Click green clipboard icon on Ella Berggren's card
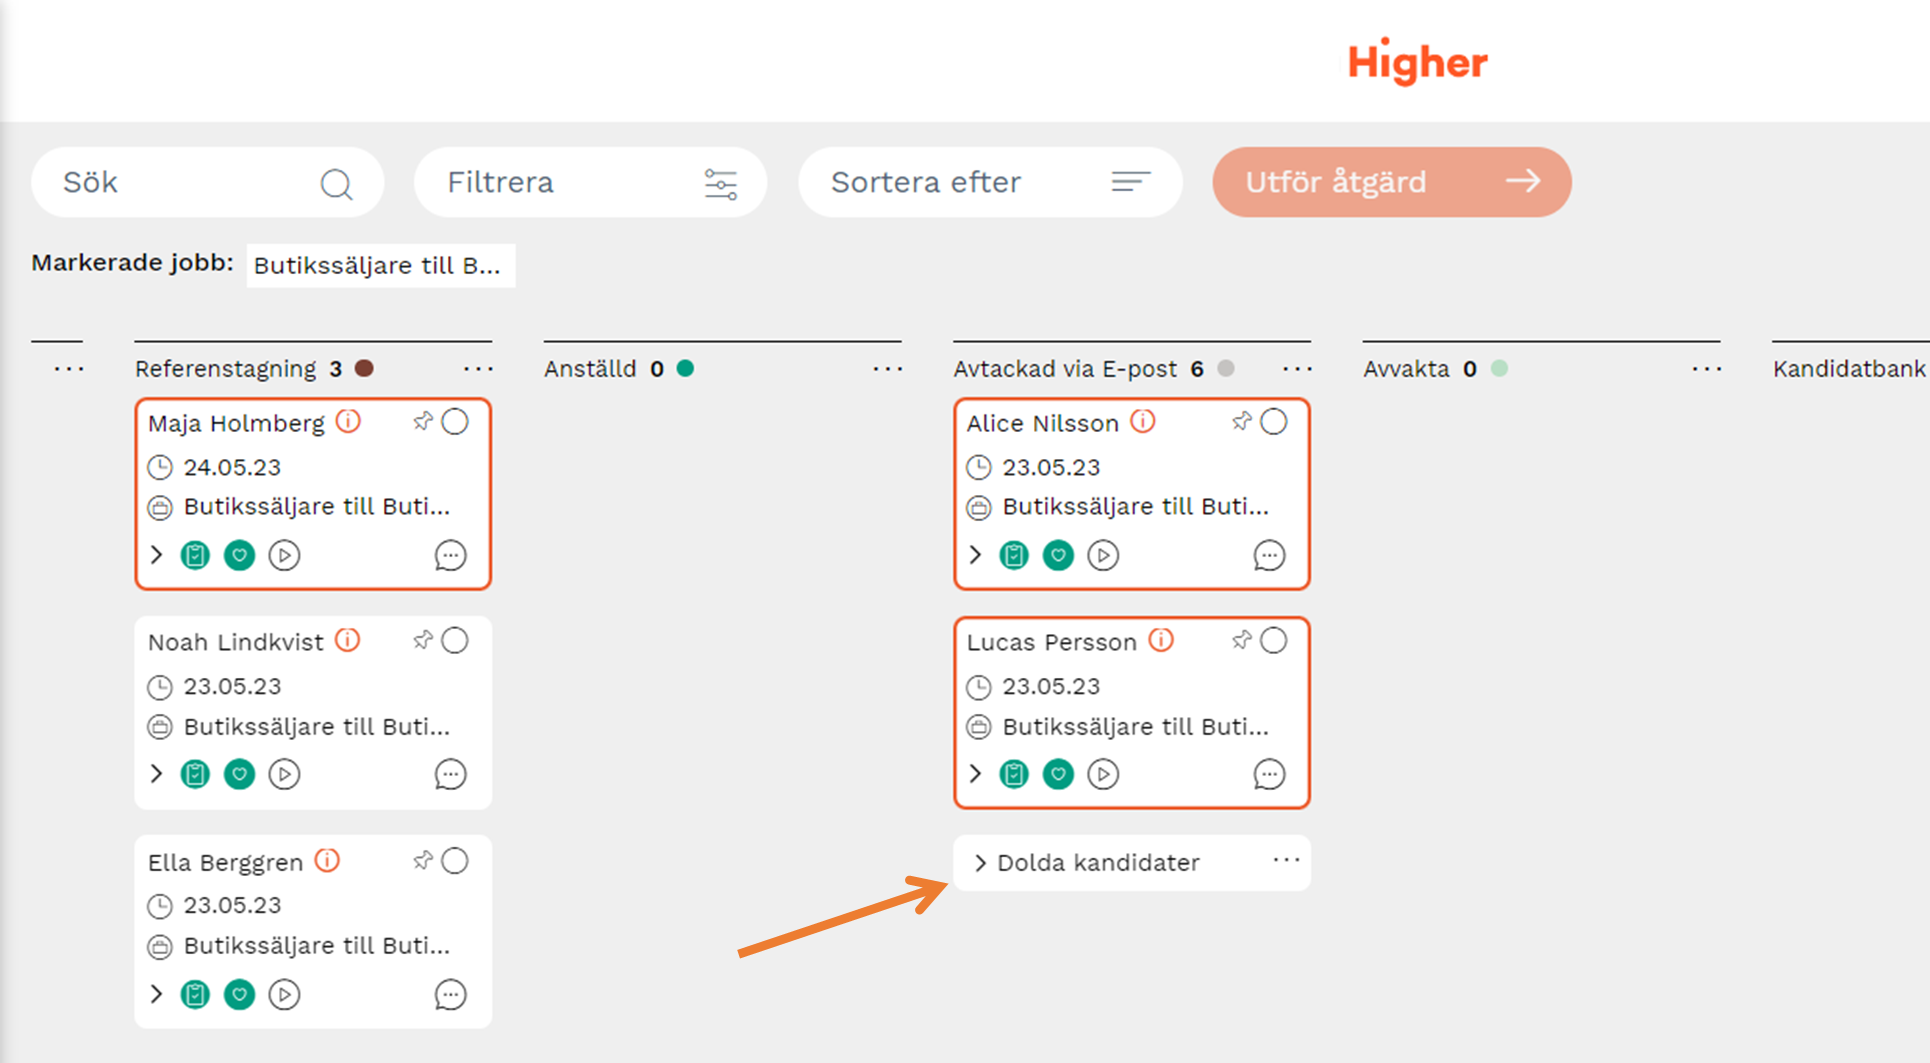 click(x=195, y=994)
